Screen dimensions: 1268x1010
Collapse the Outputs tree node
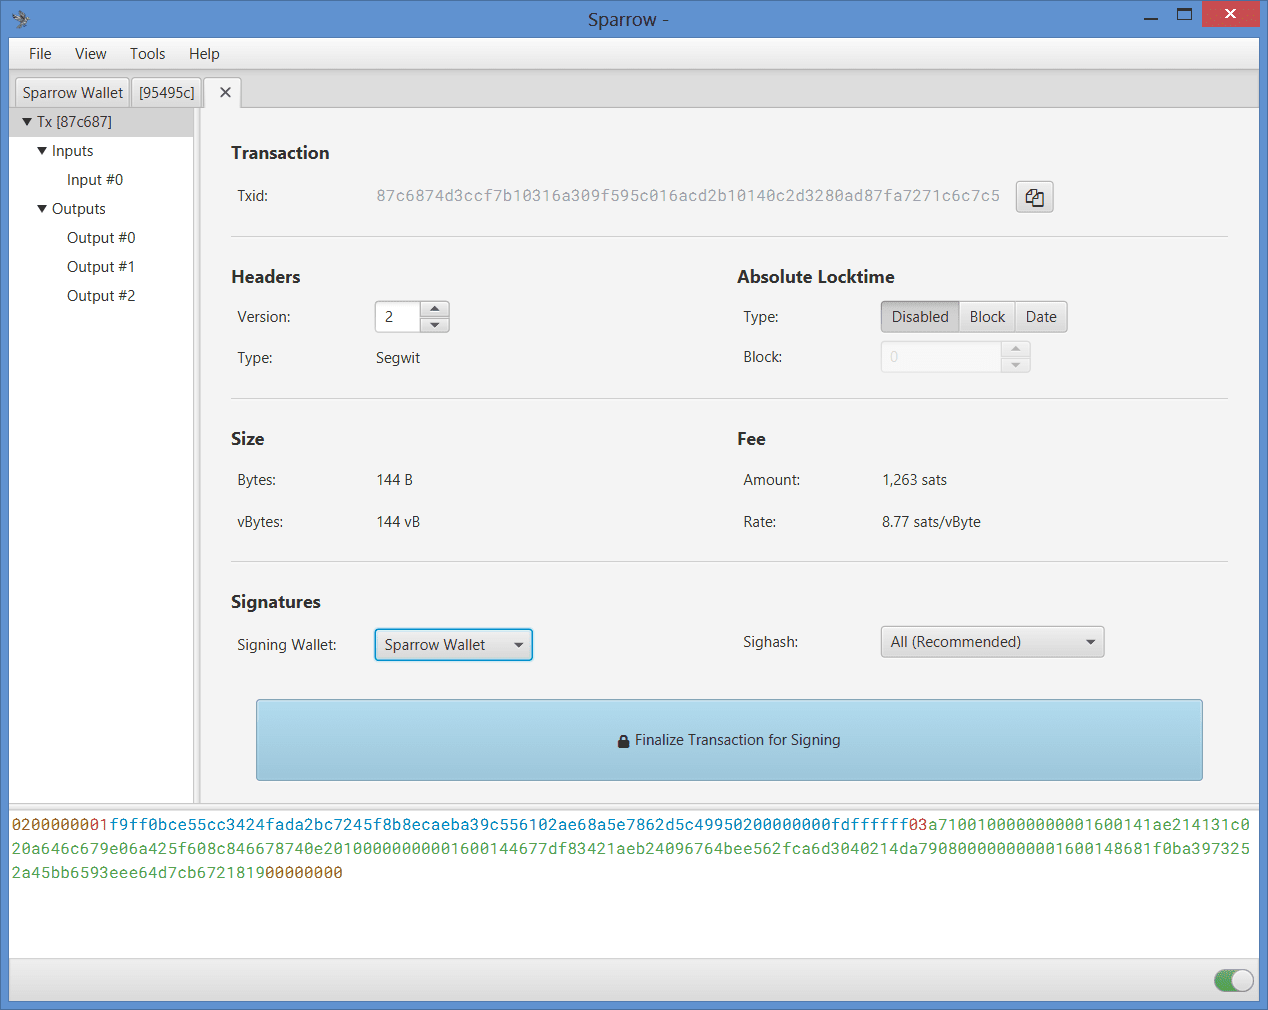pyautogui.click(x=42, y=209)
